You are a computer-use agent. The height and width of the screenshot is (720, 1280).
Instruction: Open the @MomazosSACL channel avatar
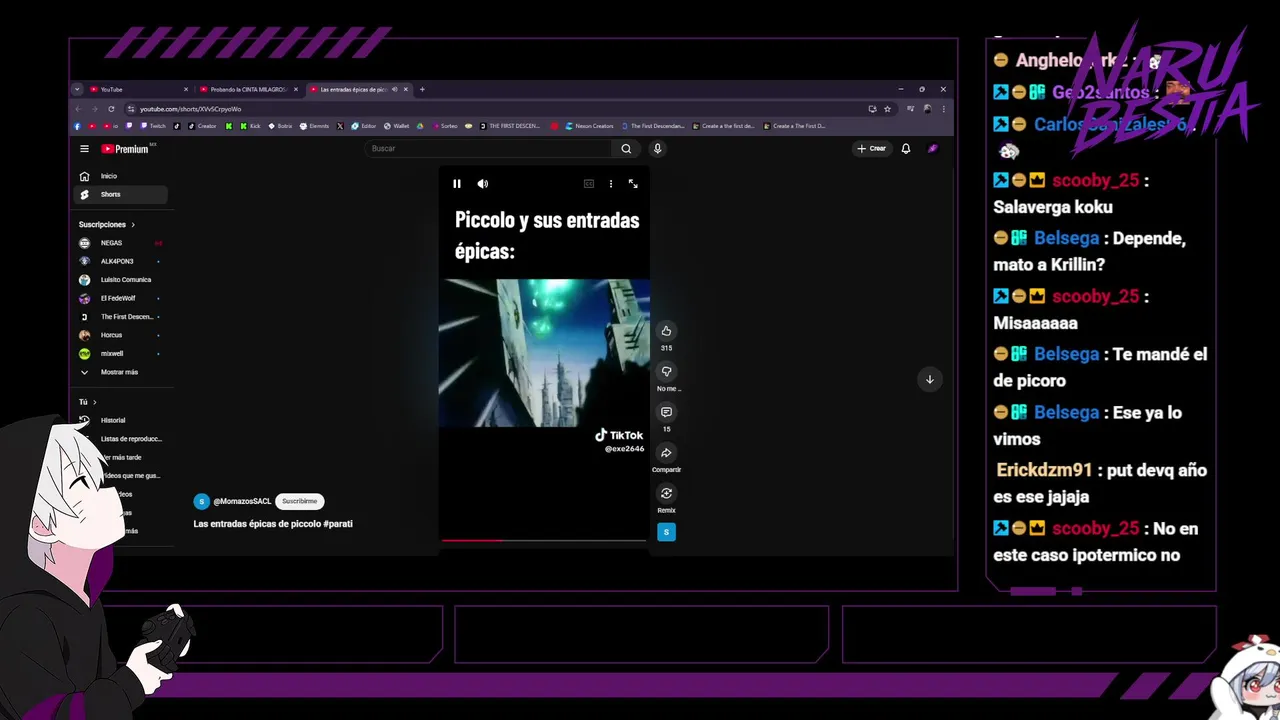point(201,501)
